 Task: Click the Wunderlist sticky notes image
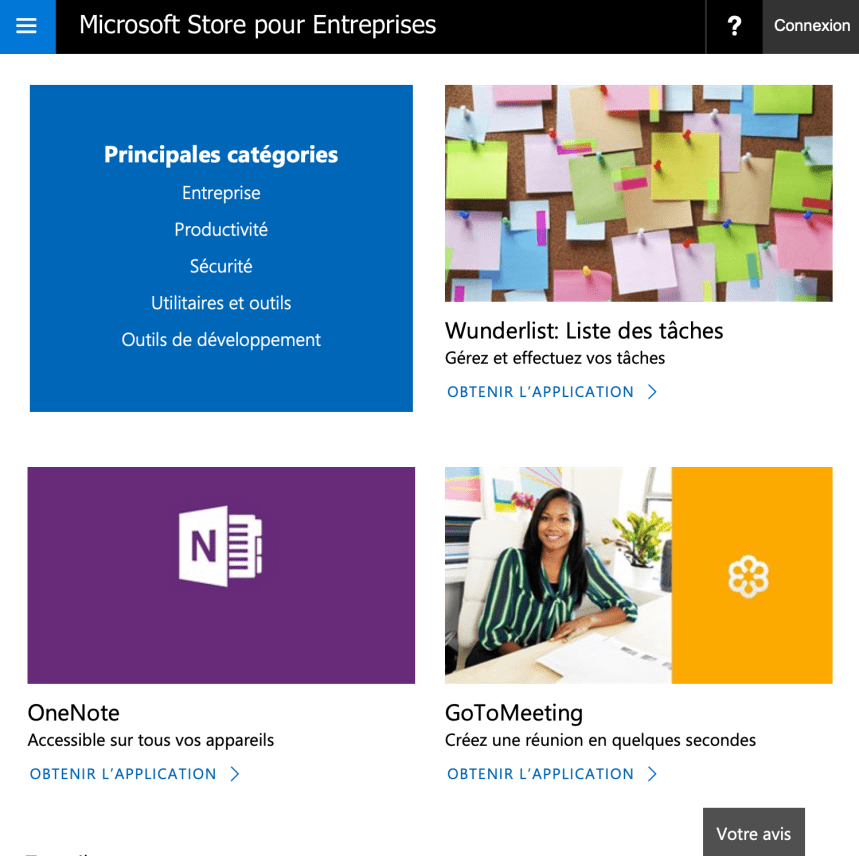tap(638, 192)
